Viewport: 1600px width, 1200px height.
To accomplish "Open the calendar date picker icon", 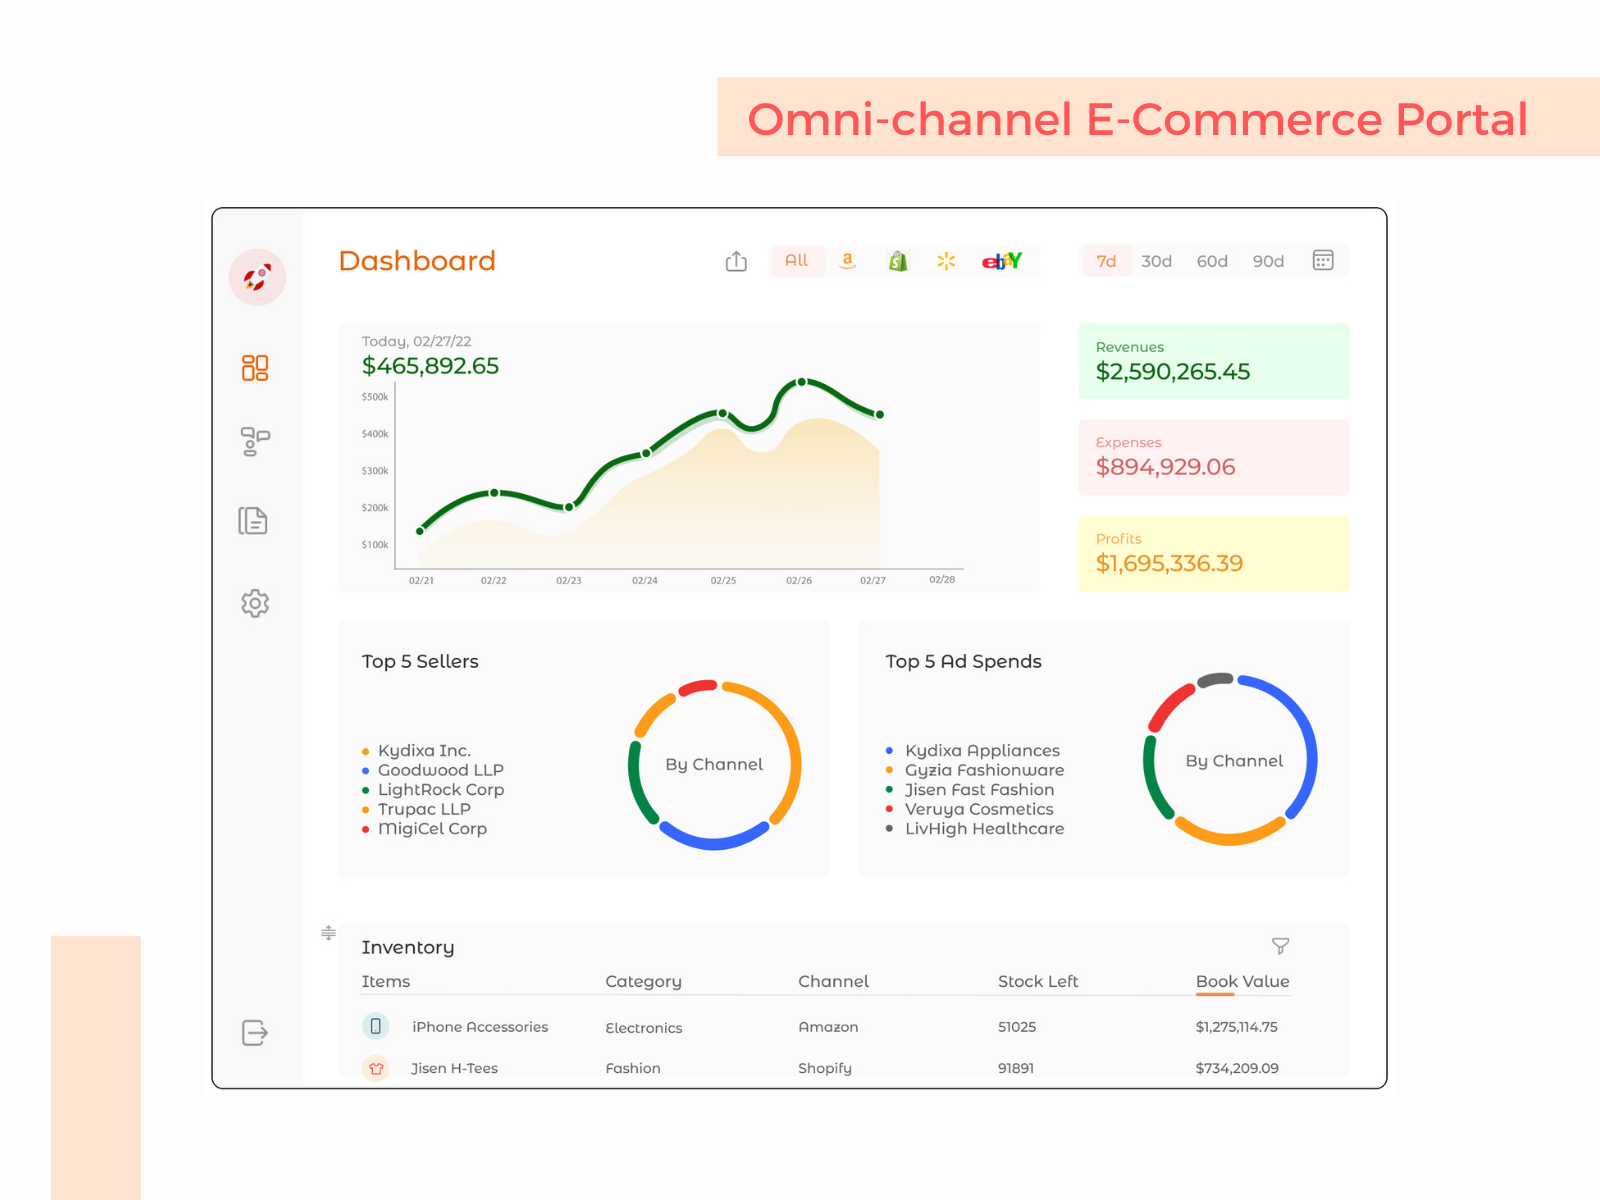I will coord(1322,260).
